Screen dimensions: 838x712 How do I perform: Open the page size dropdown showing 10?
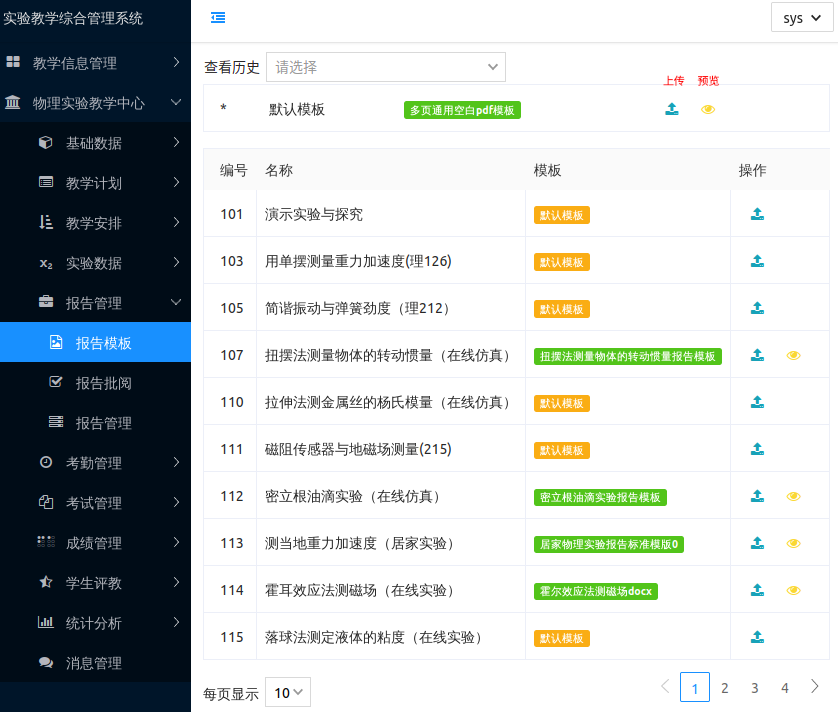(288, 693)
